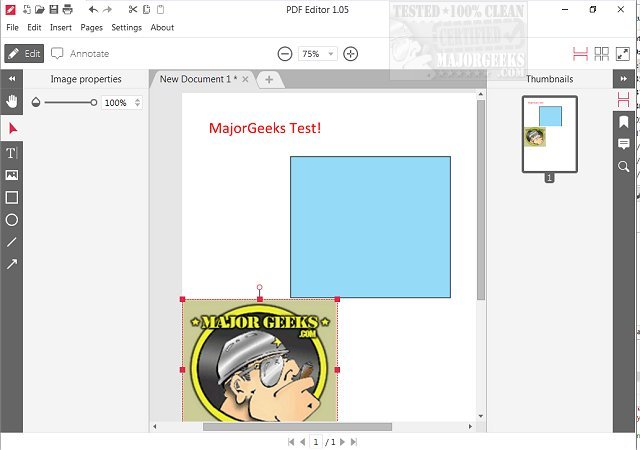Image resolution: width=640 pixels, height=450 pixels.
Task: Collapse the right Thumbnails panel
Action: coord(623,79)
